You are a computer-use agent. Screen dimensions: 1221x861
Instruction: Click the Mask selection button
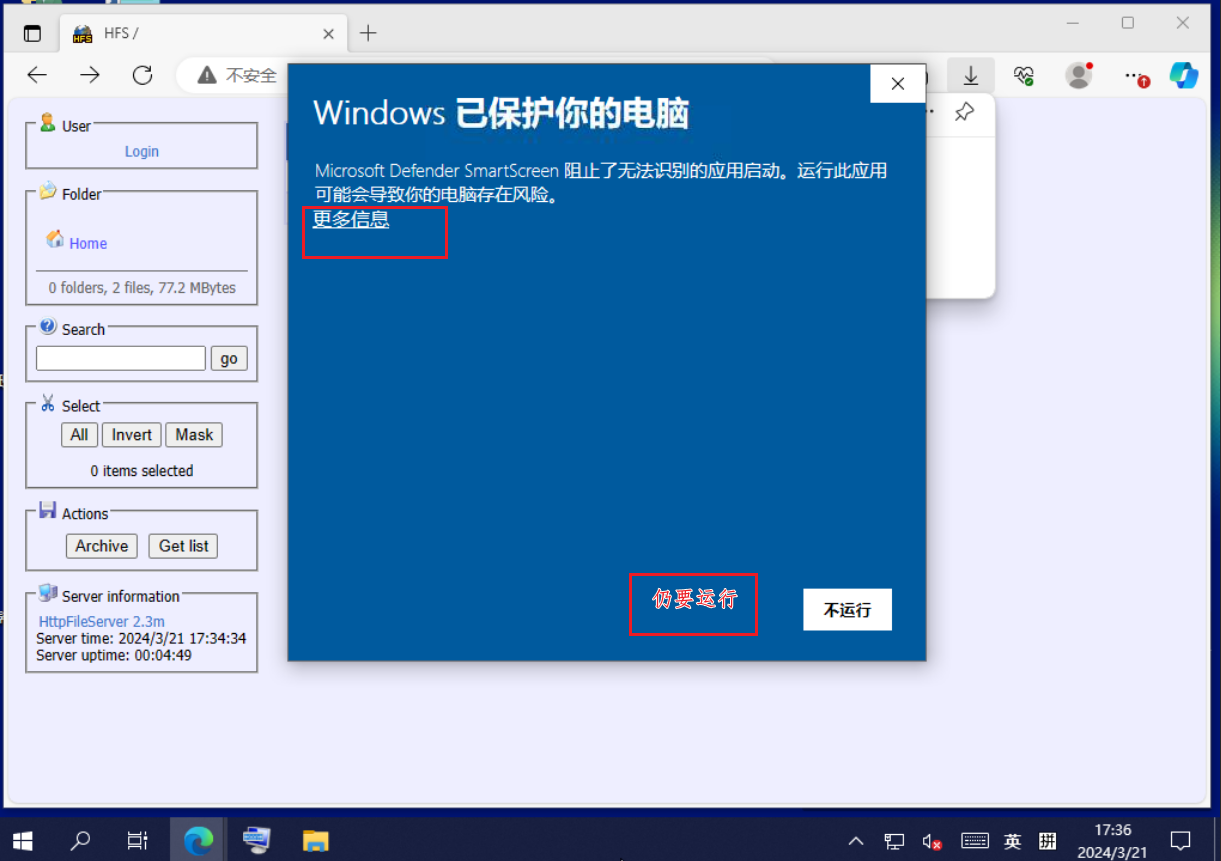click(x=194, y=434)
